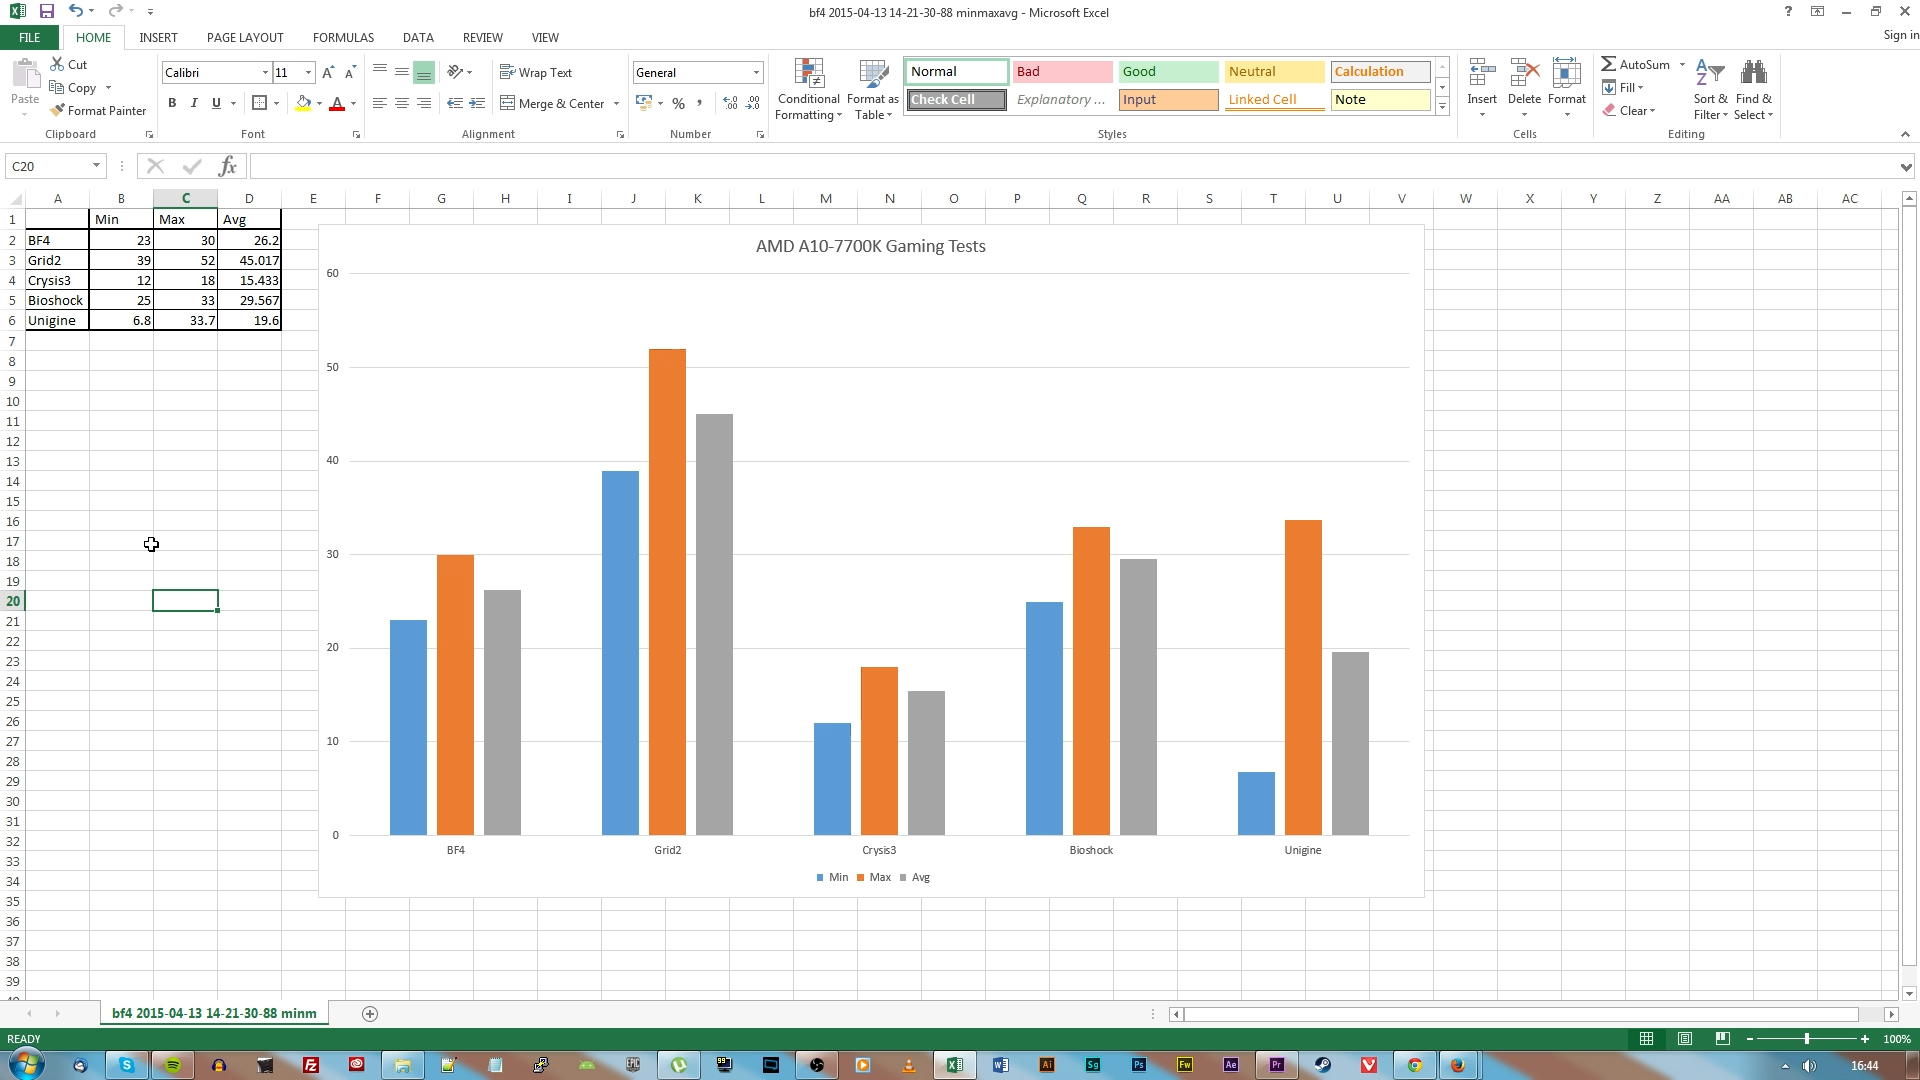Expand the General number format dropdown
Image resolution: width=1920 pixels, height=1080 pixels.
756,73
